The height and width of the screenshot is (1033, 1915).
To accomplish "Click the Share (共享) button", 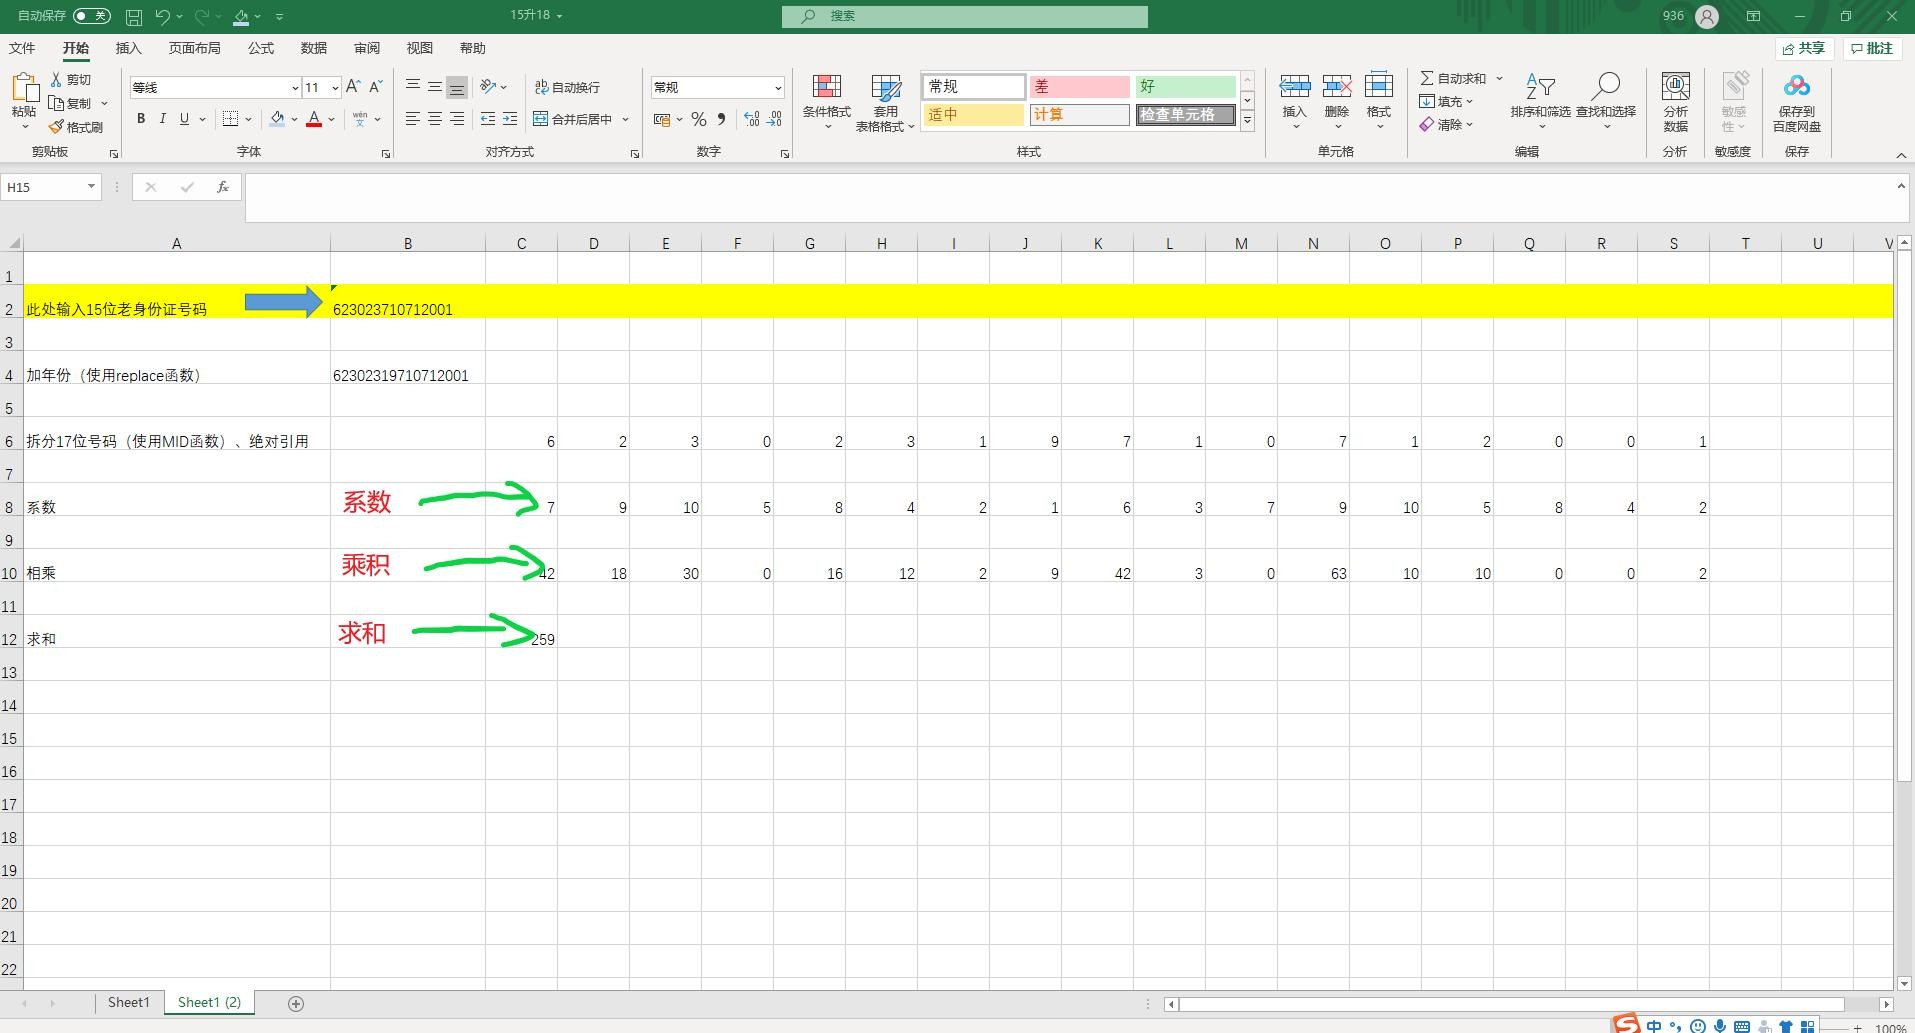I will (1804, 48).
